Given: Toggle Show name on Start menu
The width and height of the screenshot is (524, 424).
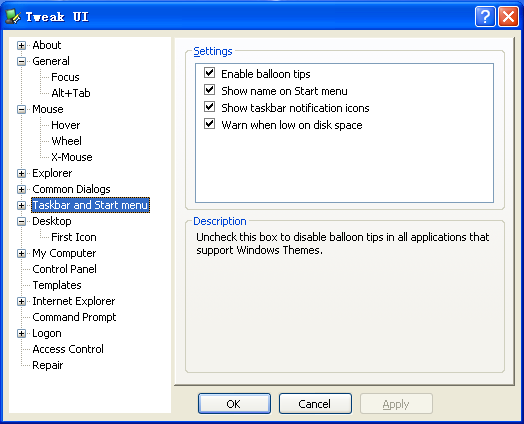Looking at the screenshot, I should 210,90.
